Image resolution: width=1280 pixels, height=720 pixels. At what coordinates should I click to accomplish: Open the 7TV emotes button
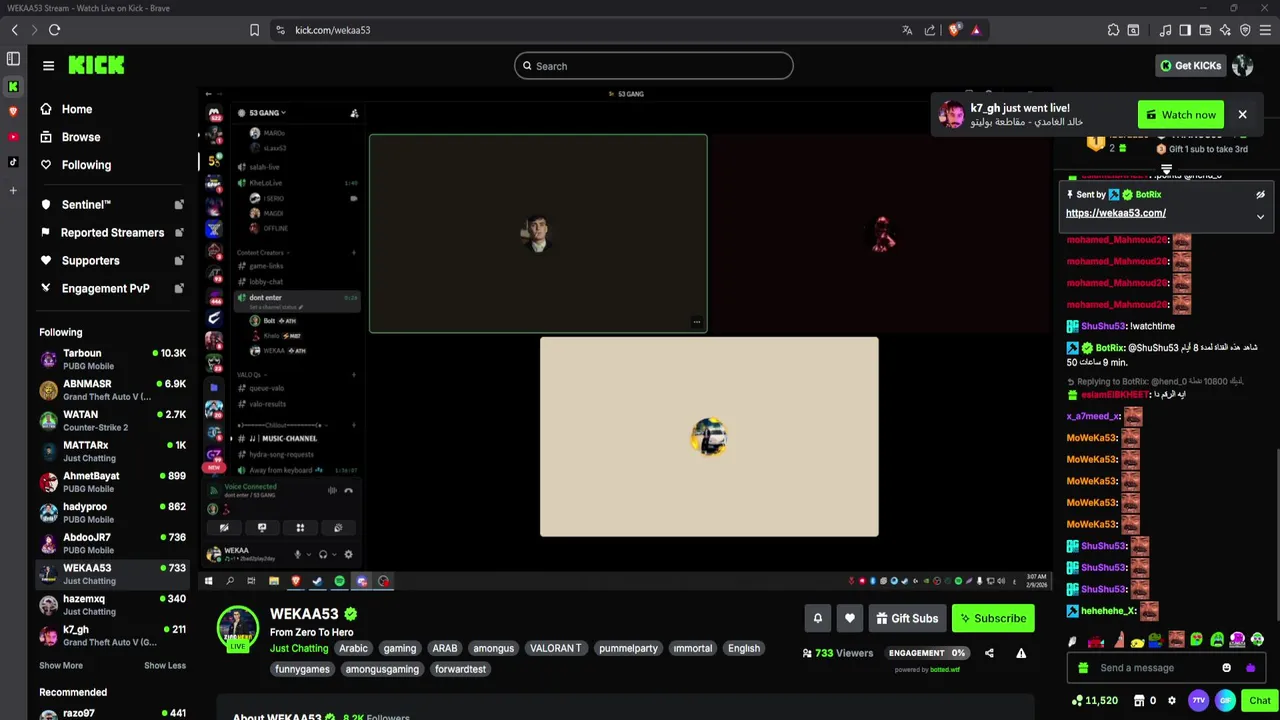coord(1198,701)
